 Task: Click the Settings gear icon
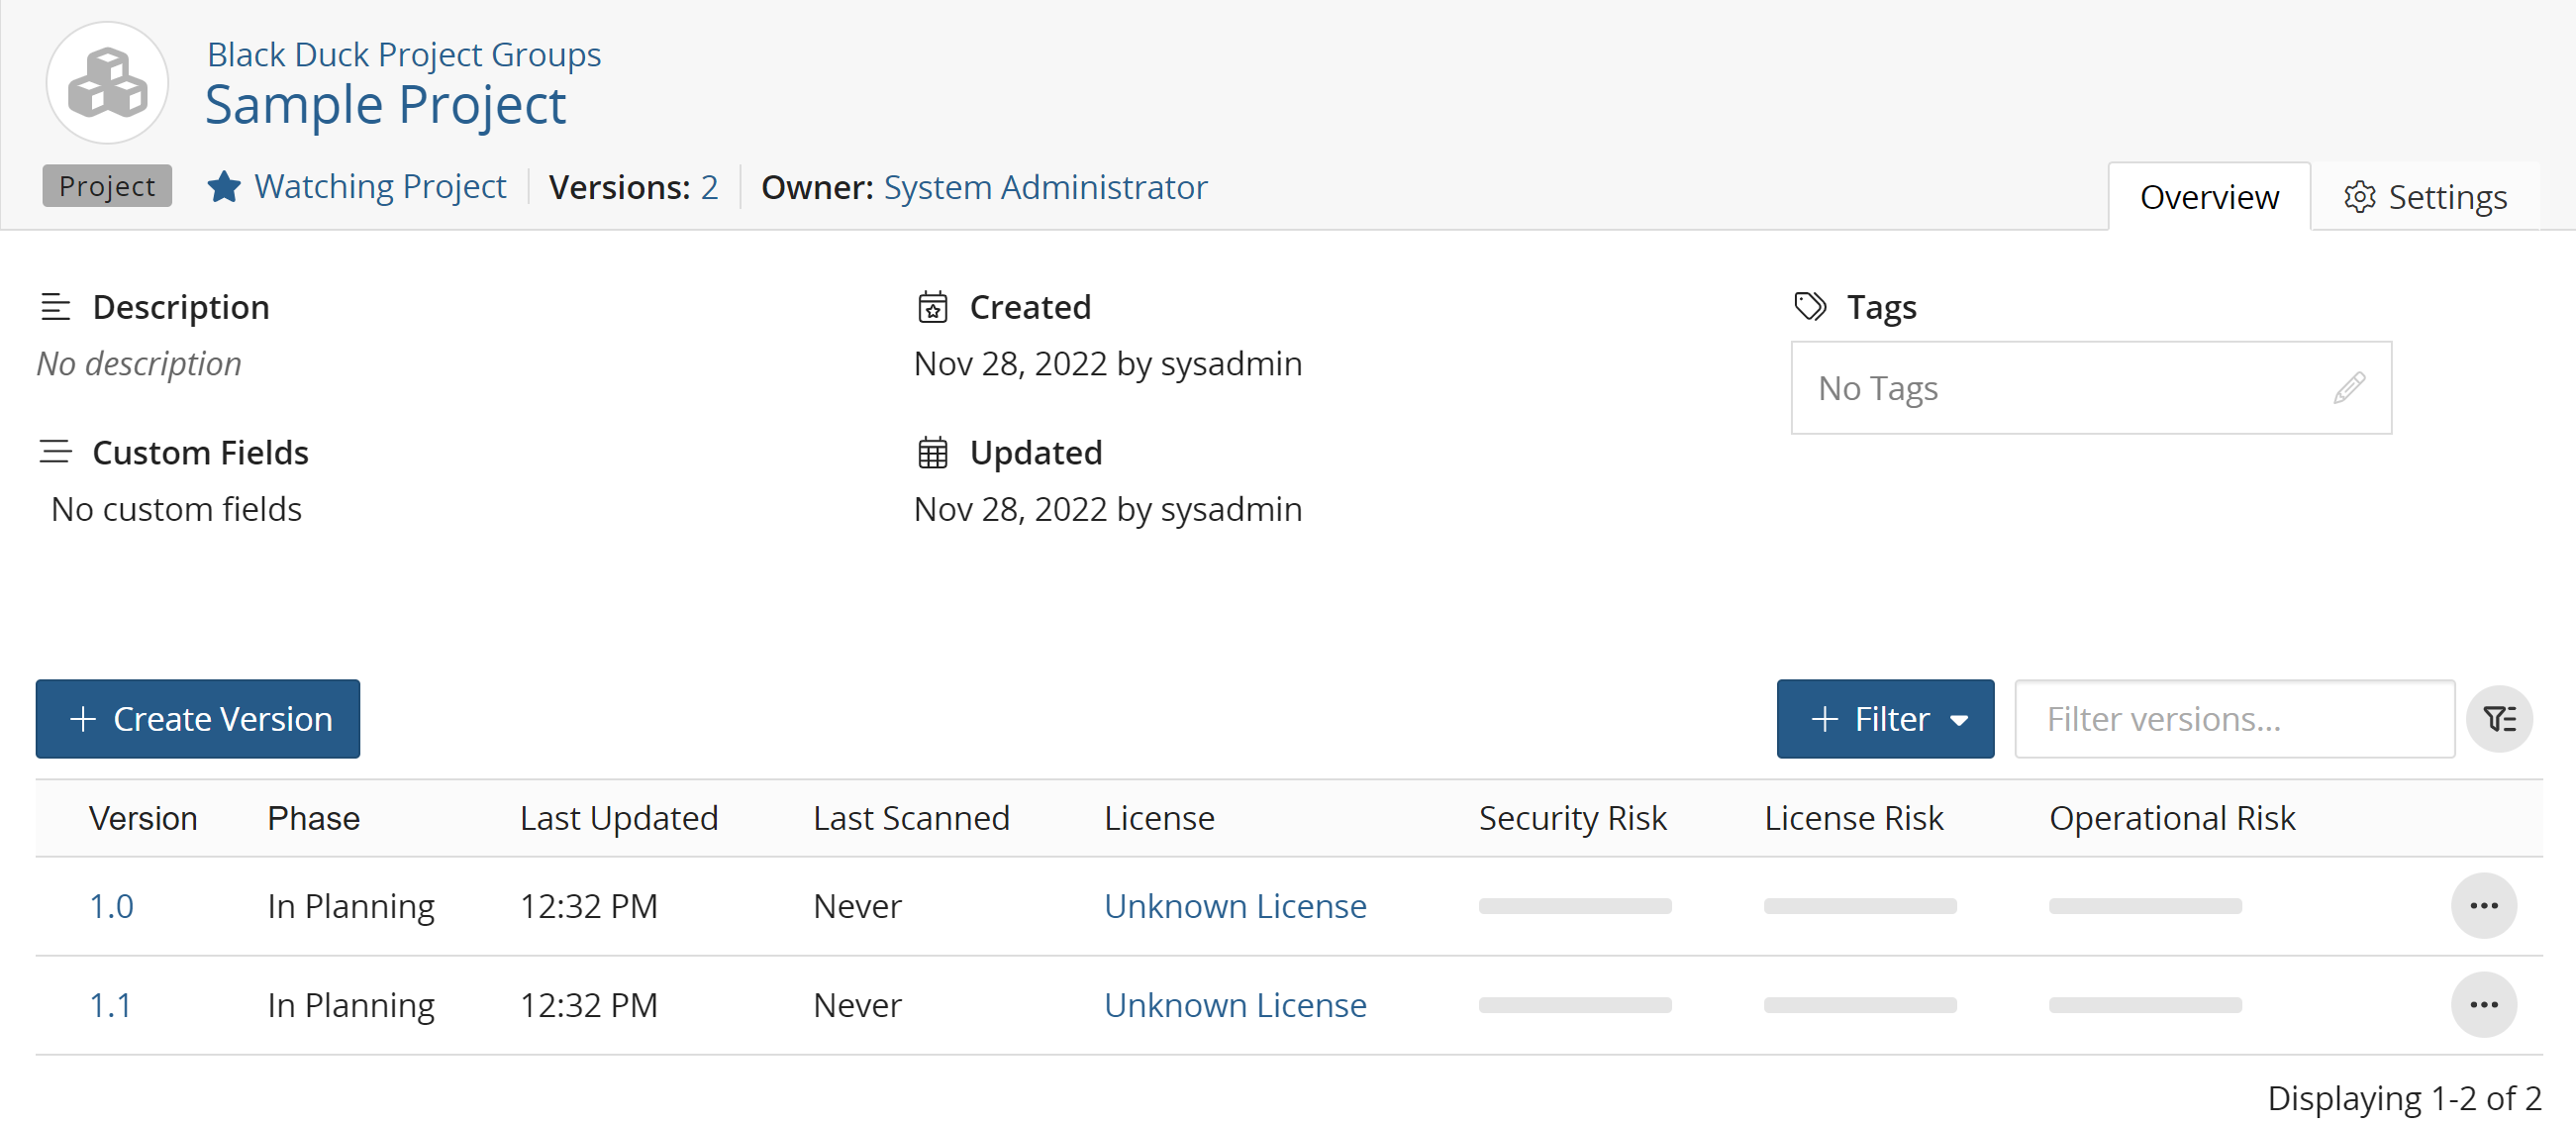2358,197
